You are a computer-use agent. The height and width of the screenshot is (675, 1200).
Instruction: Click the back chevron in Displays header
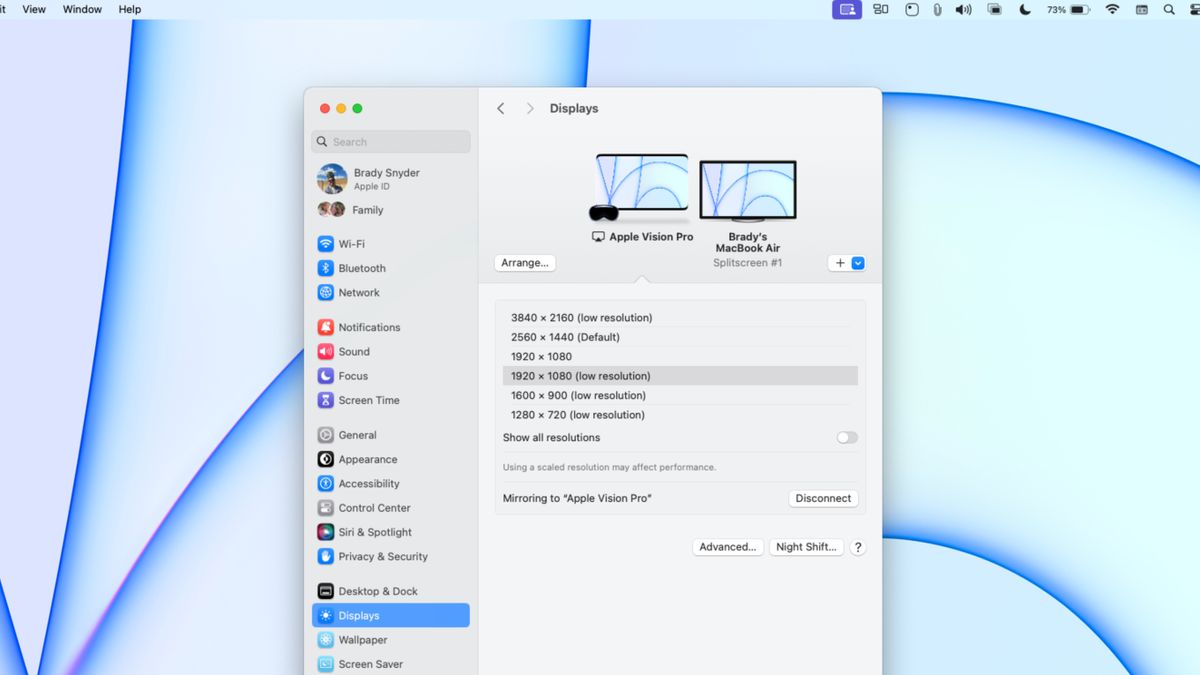coord(500,107)
